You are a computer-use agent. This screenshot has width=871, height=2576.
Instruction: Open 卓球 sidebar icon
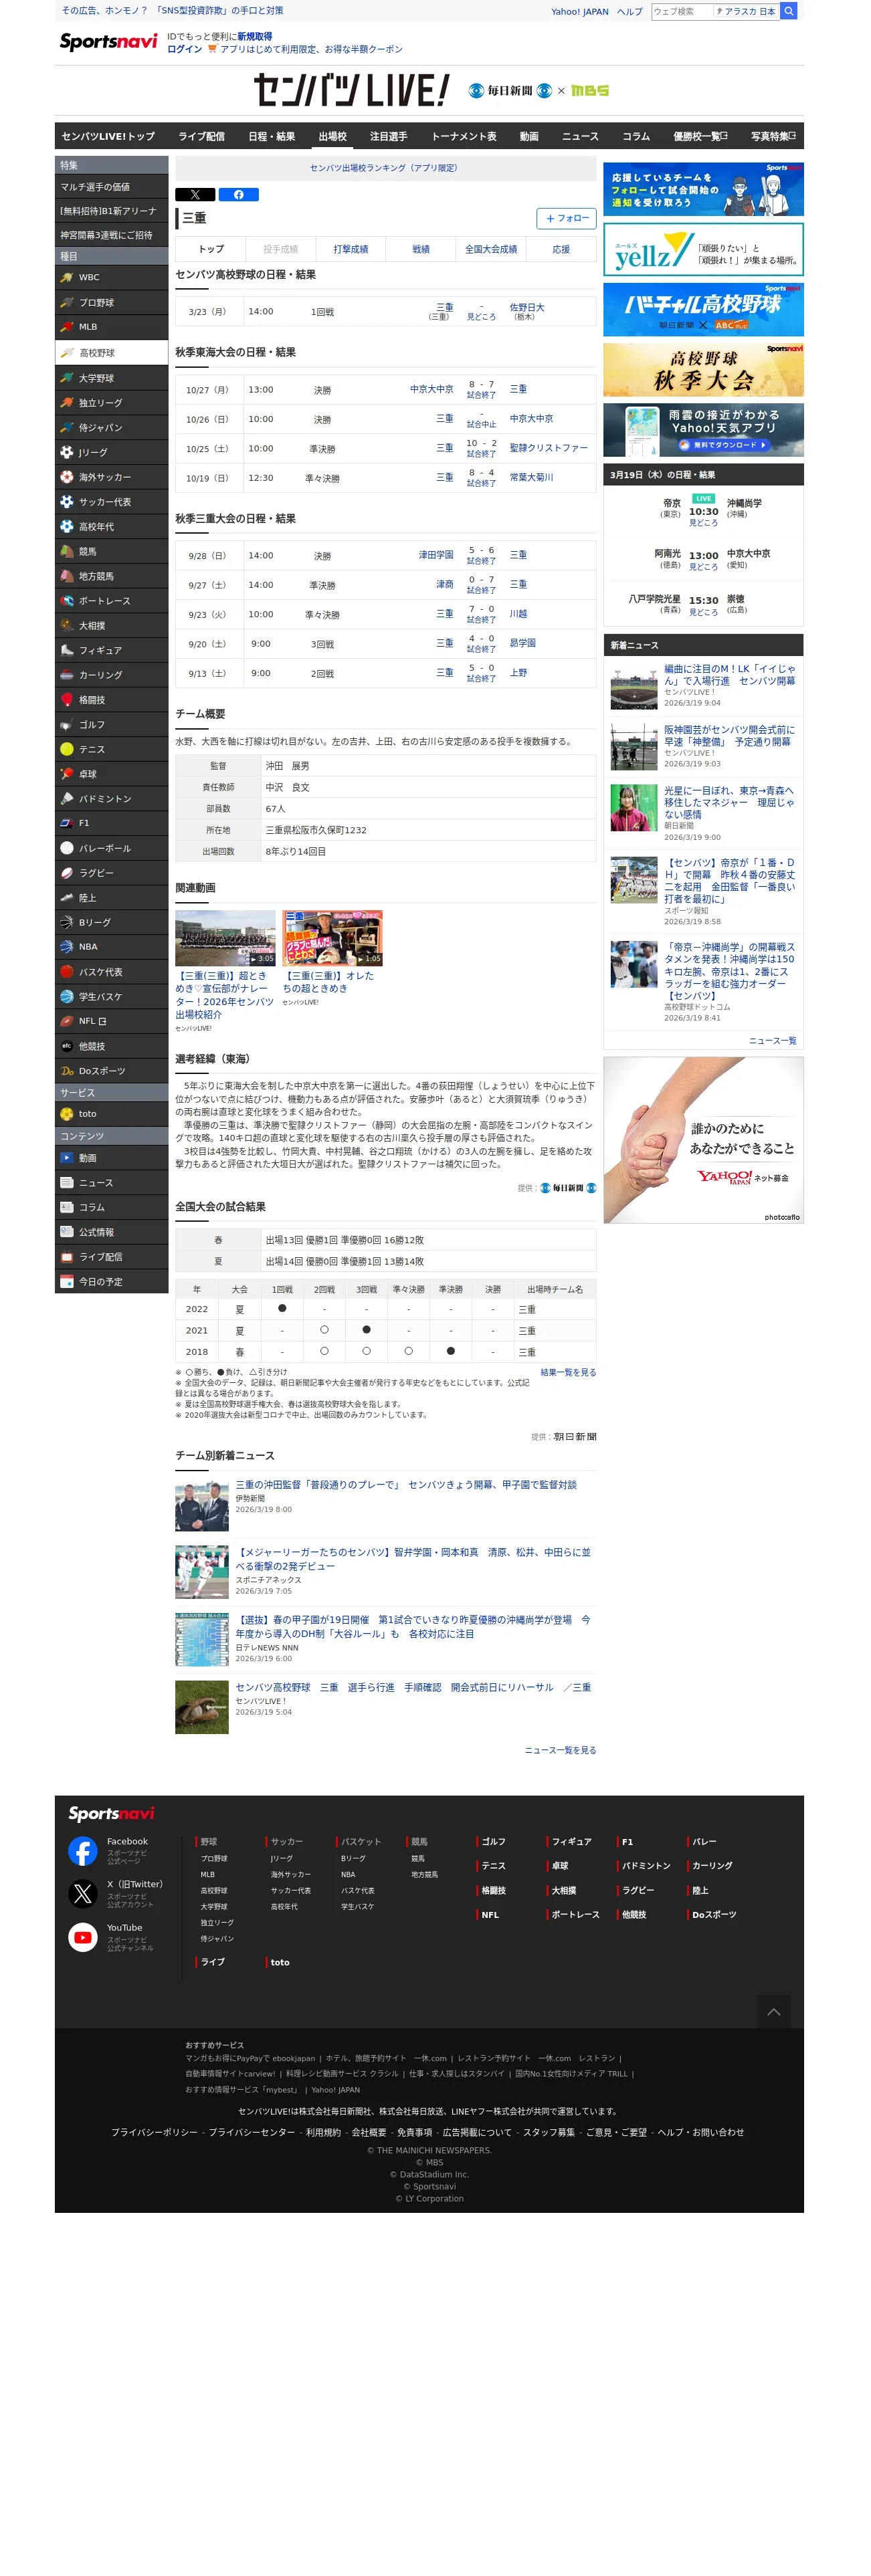66,774
